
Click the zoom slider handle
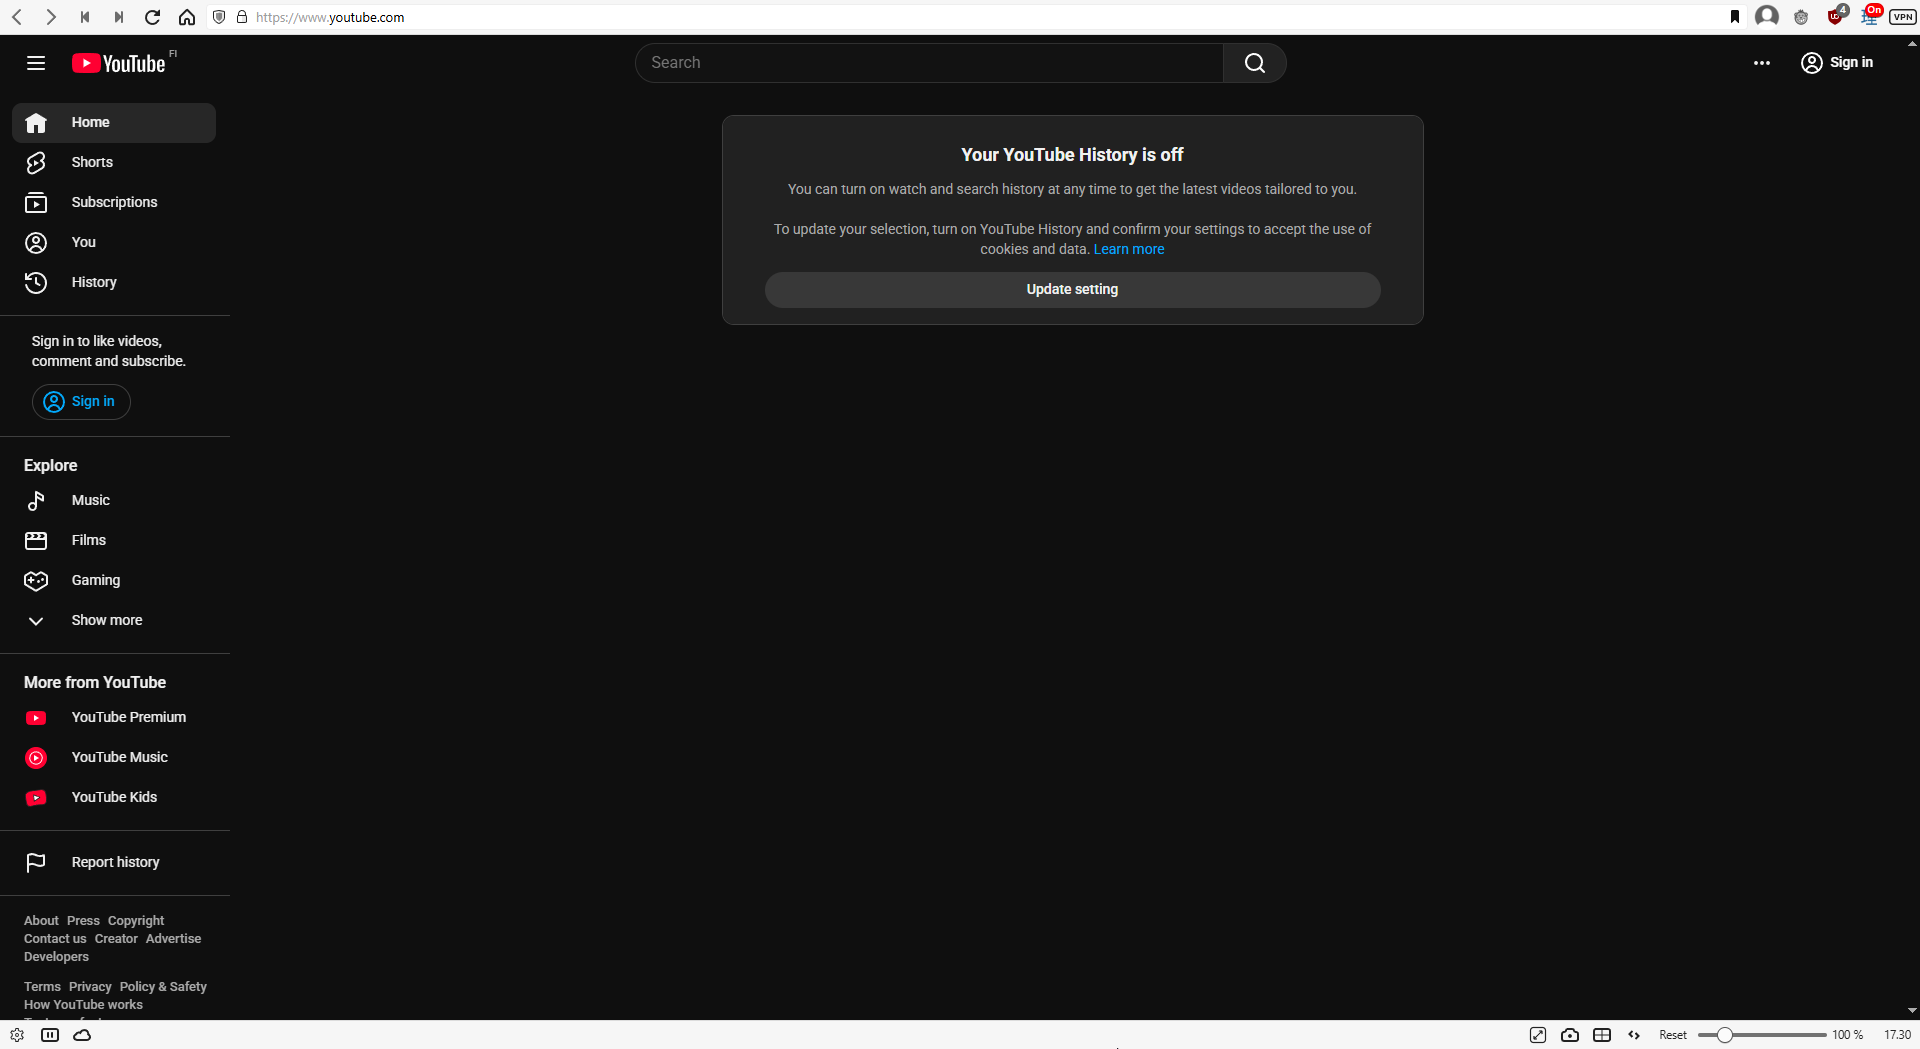[1724, 1035]
